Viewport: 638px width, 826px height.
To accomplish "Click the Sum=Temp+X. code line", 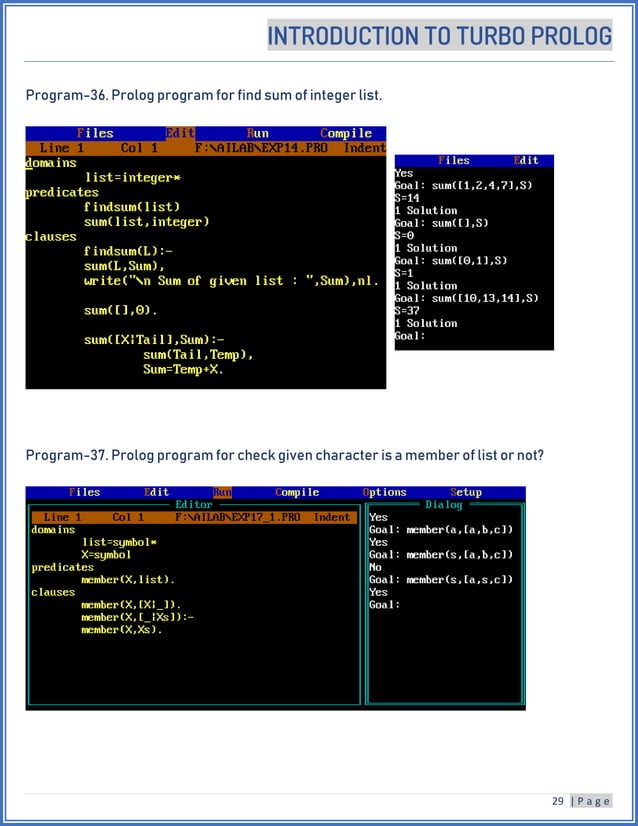I will tap(183, 369).
